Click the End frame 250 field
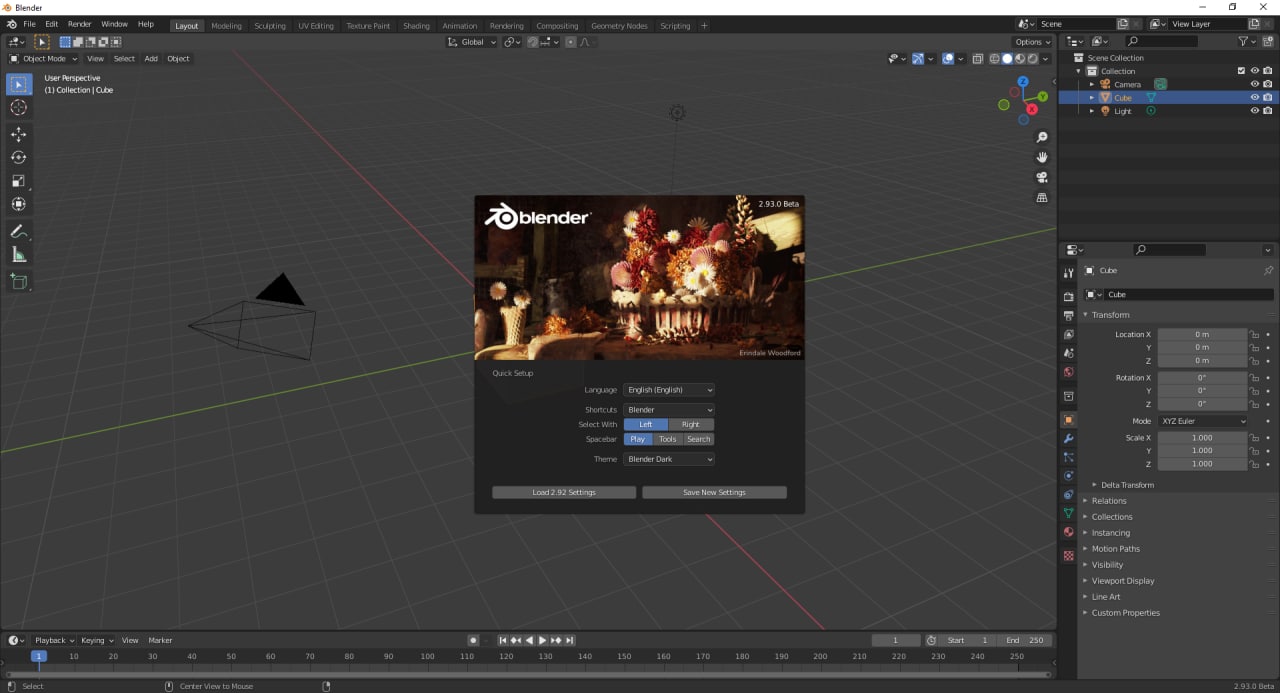 click(x=1025, y=640)
